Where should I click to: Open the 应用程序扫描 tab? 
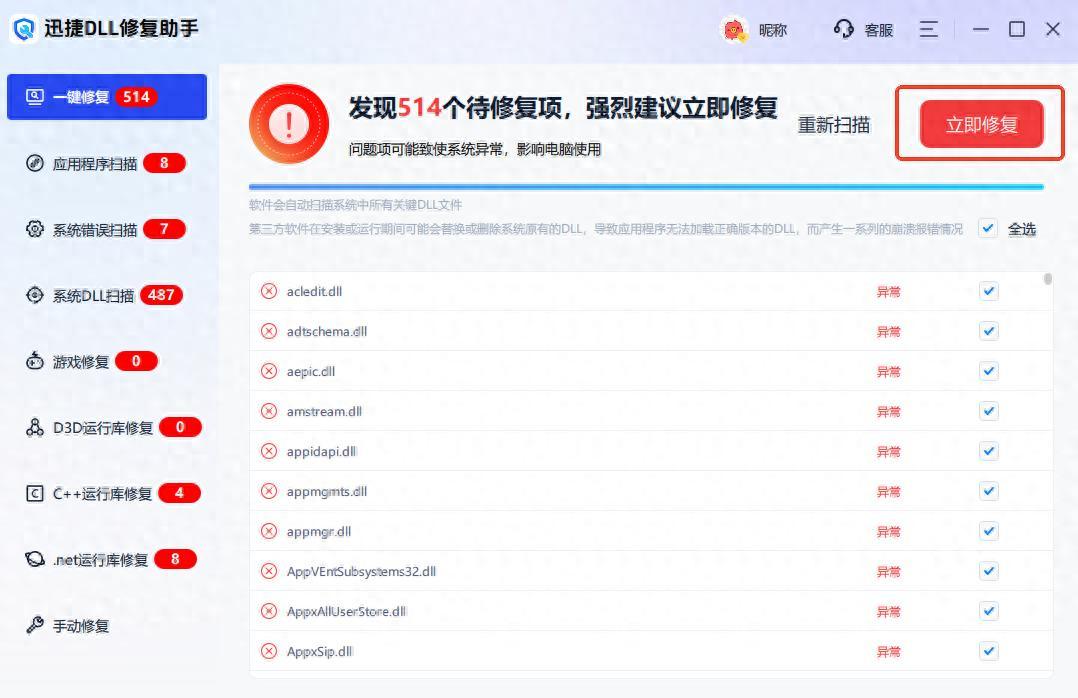pos(95,163)
